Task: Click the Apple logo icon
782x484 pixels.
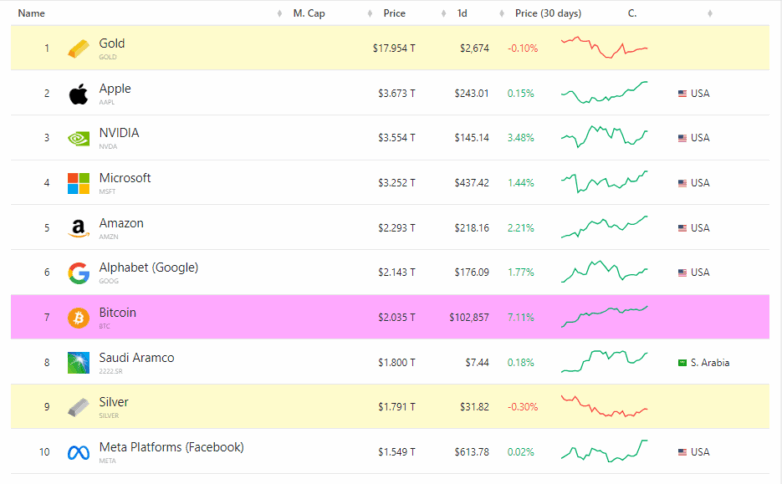Action: pyautogui.click(x=78, y=94)
